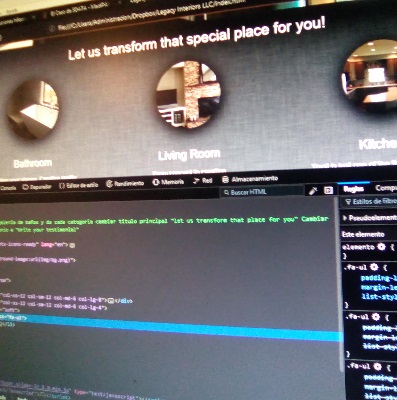The image size is (397, 400).
Task: Open the Almacenamiento storage panel
Action: 250,179
